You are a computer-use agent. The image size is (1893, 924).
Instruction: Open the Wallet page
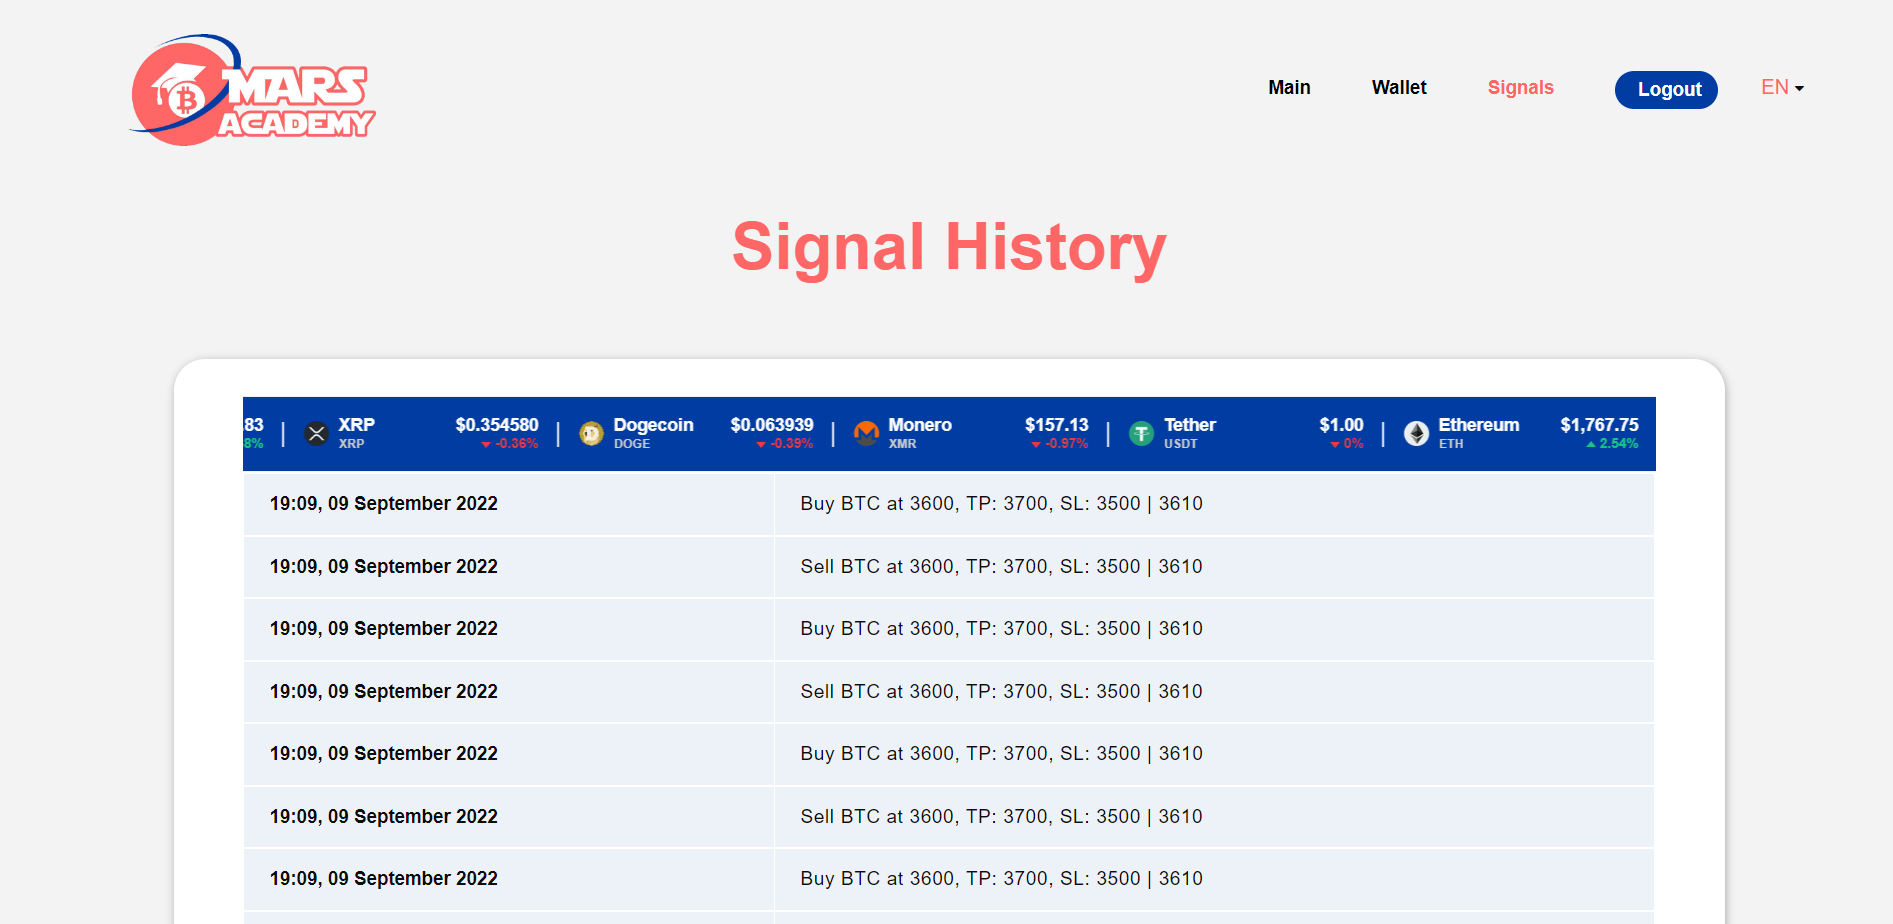click(1398, 88)
